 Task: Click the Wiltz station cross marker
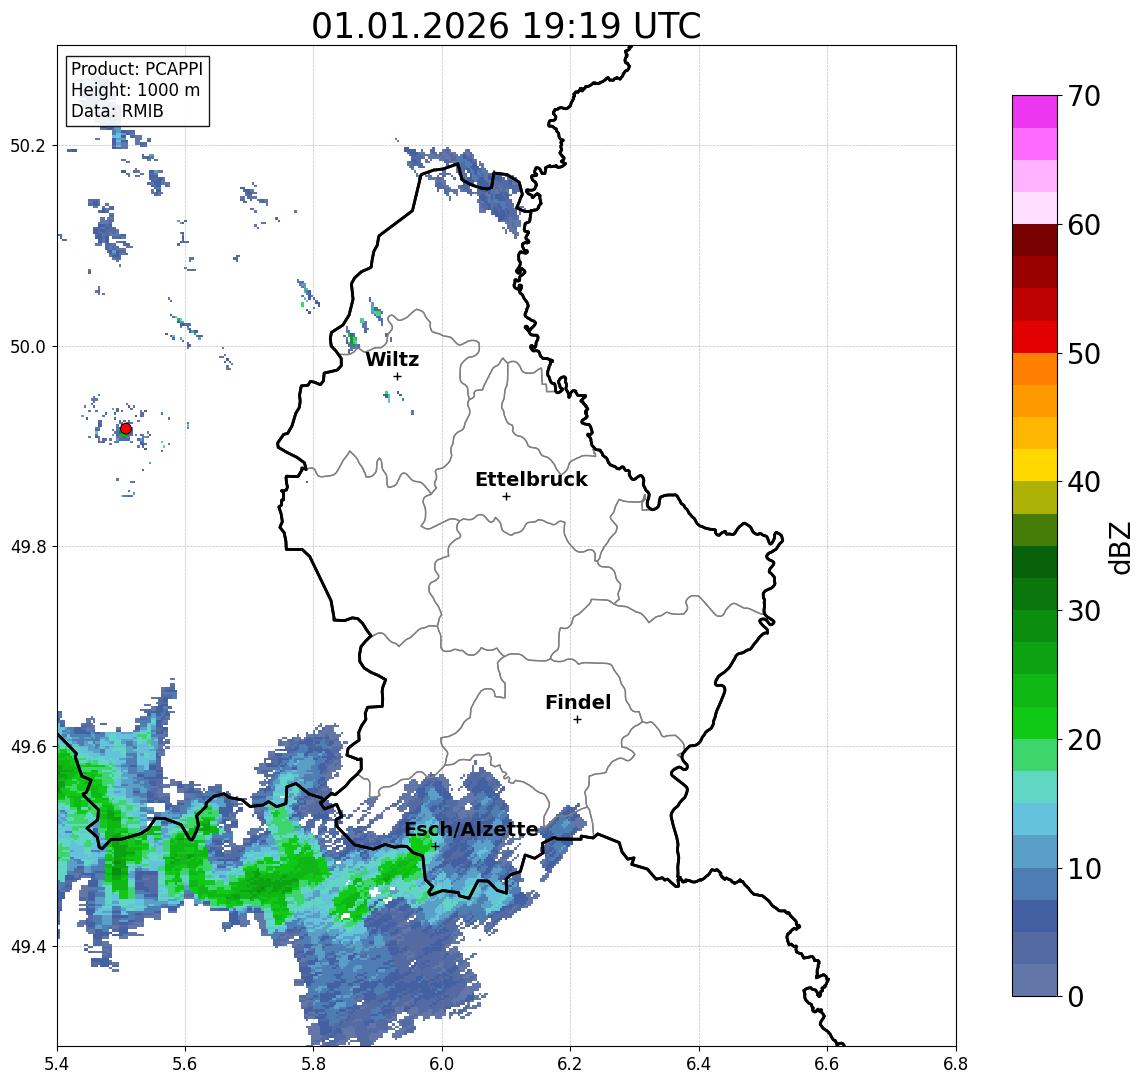(397, 377)
